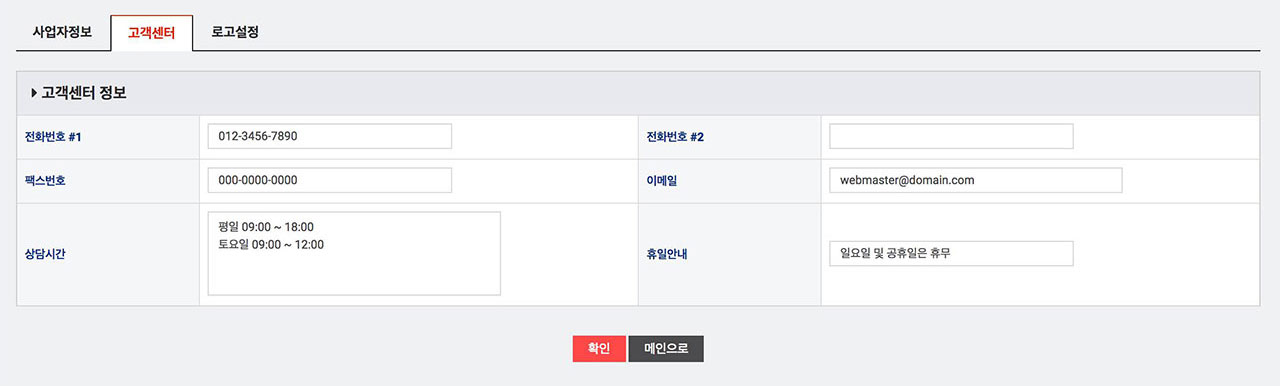This screenshot has width=1280, height=386.
Task: Switch to the 로고설정 tab
Action: click(x=236, y=32)
